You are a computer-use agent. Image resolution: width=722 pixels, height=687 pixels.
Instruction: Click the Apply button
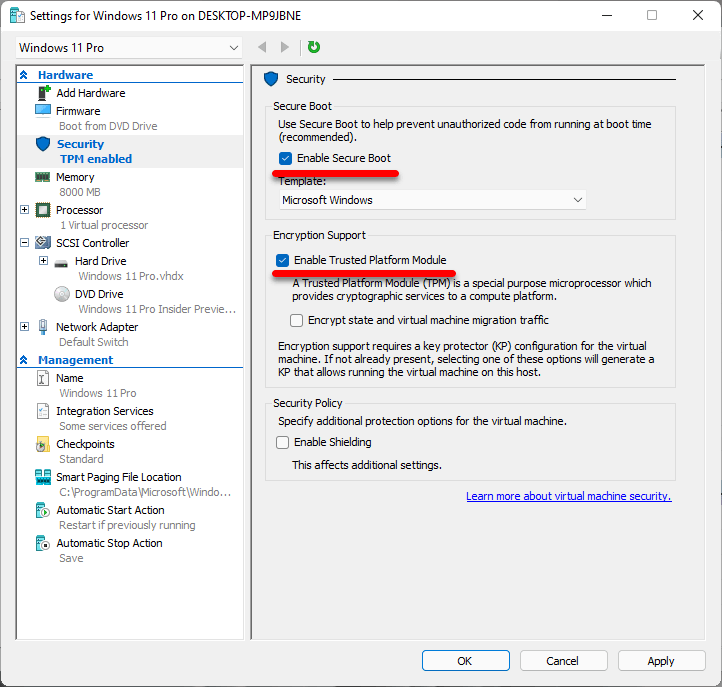tap(661, 661)
